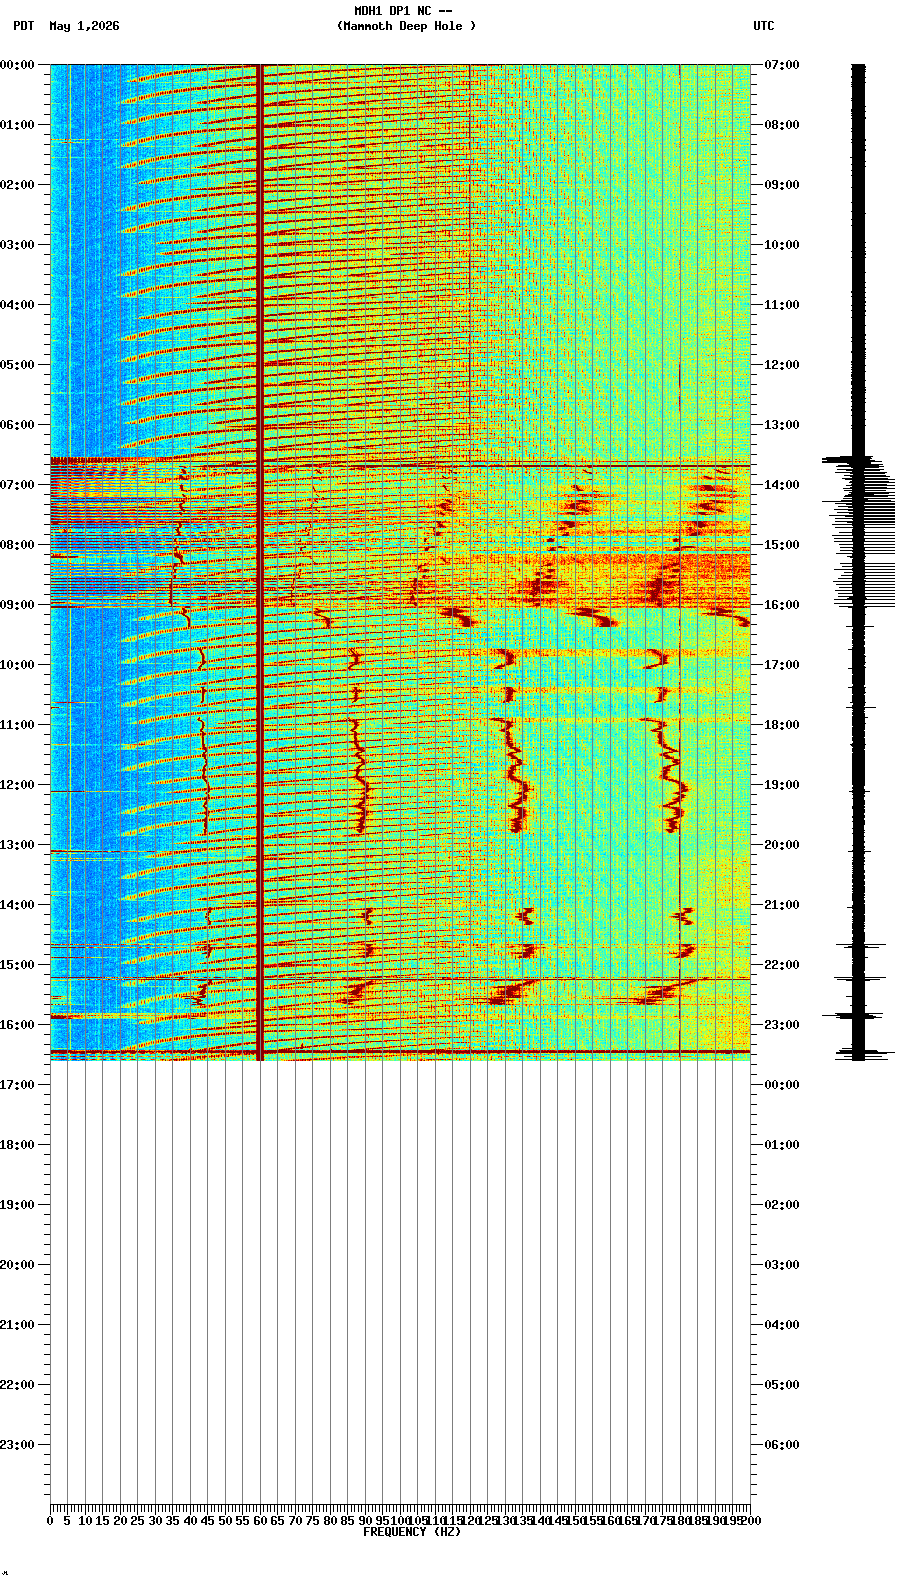Click the 5 Hz frequency tick label
The height and width of the screenshot is (1584, 902).
67,1521
